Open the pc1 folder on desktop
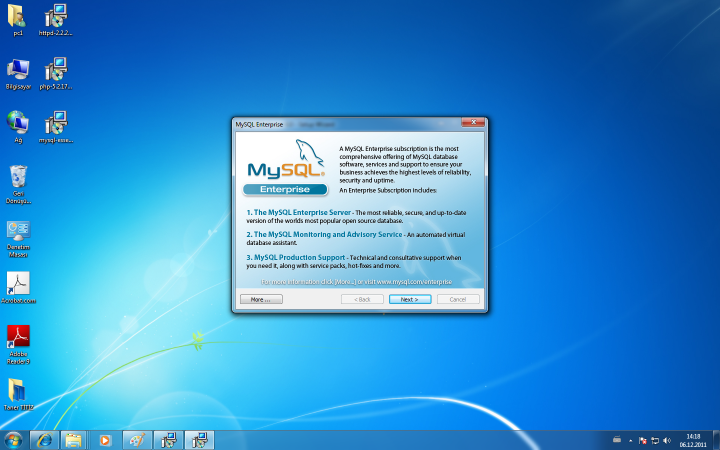 18,17
